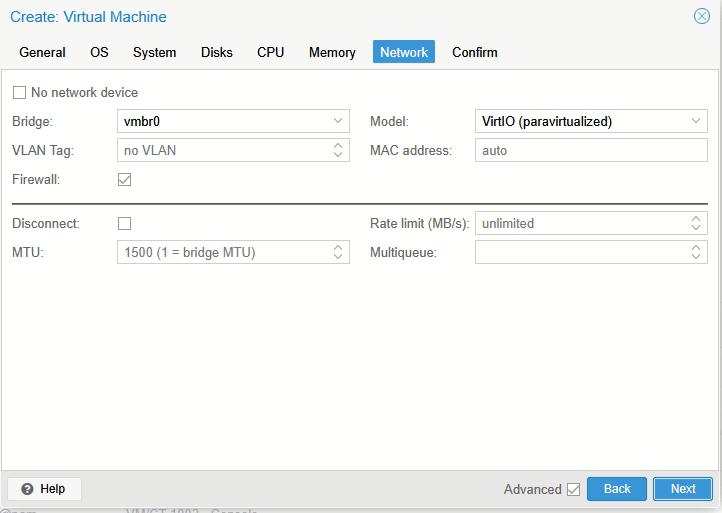This screenshot has height=513, width=722.
Task: Click the Multiqueue spinner arrows
Action: click(696, 253)
